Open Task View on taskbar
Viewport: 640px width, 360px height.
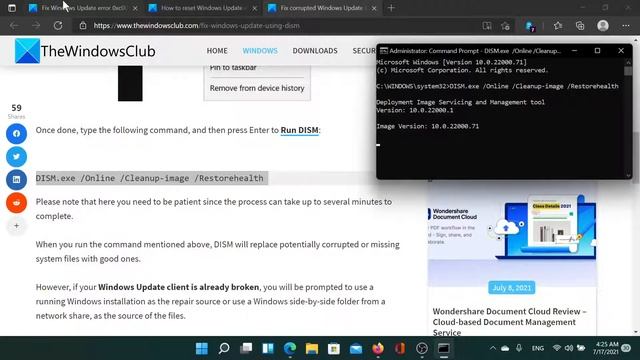pos(246,348)
